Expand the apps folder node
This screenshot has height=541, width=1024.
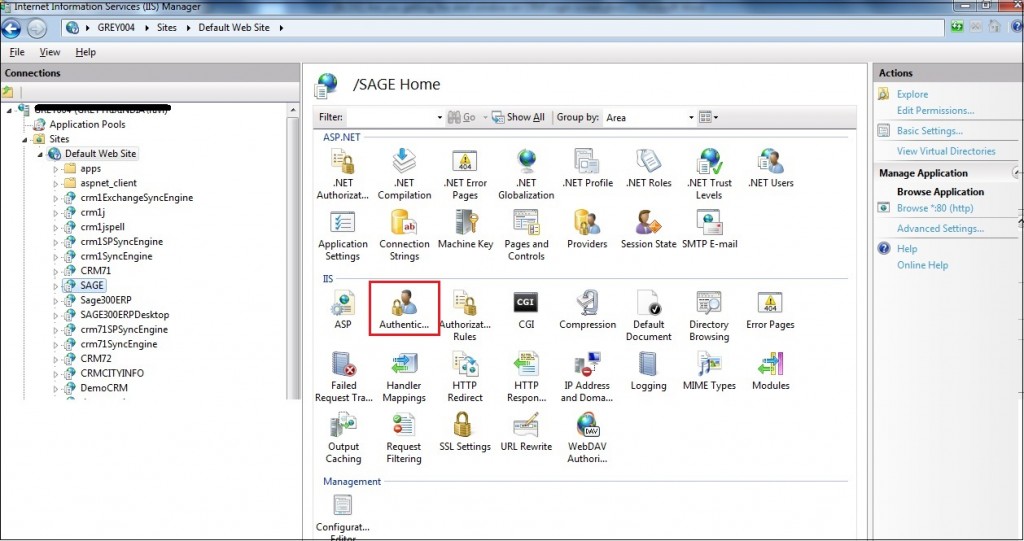point(56,169)
